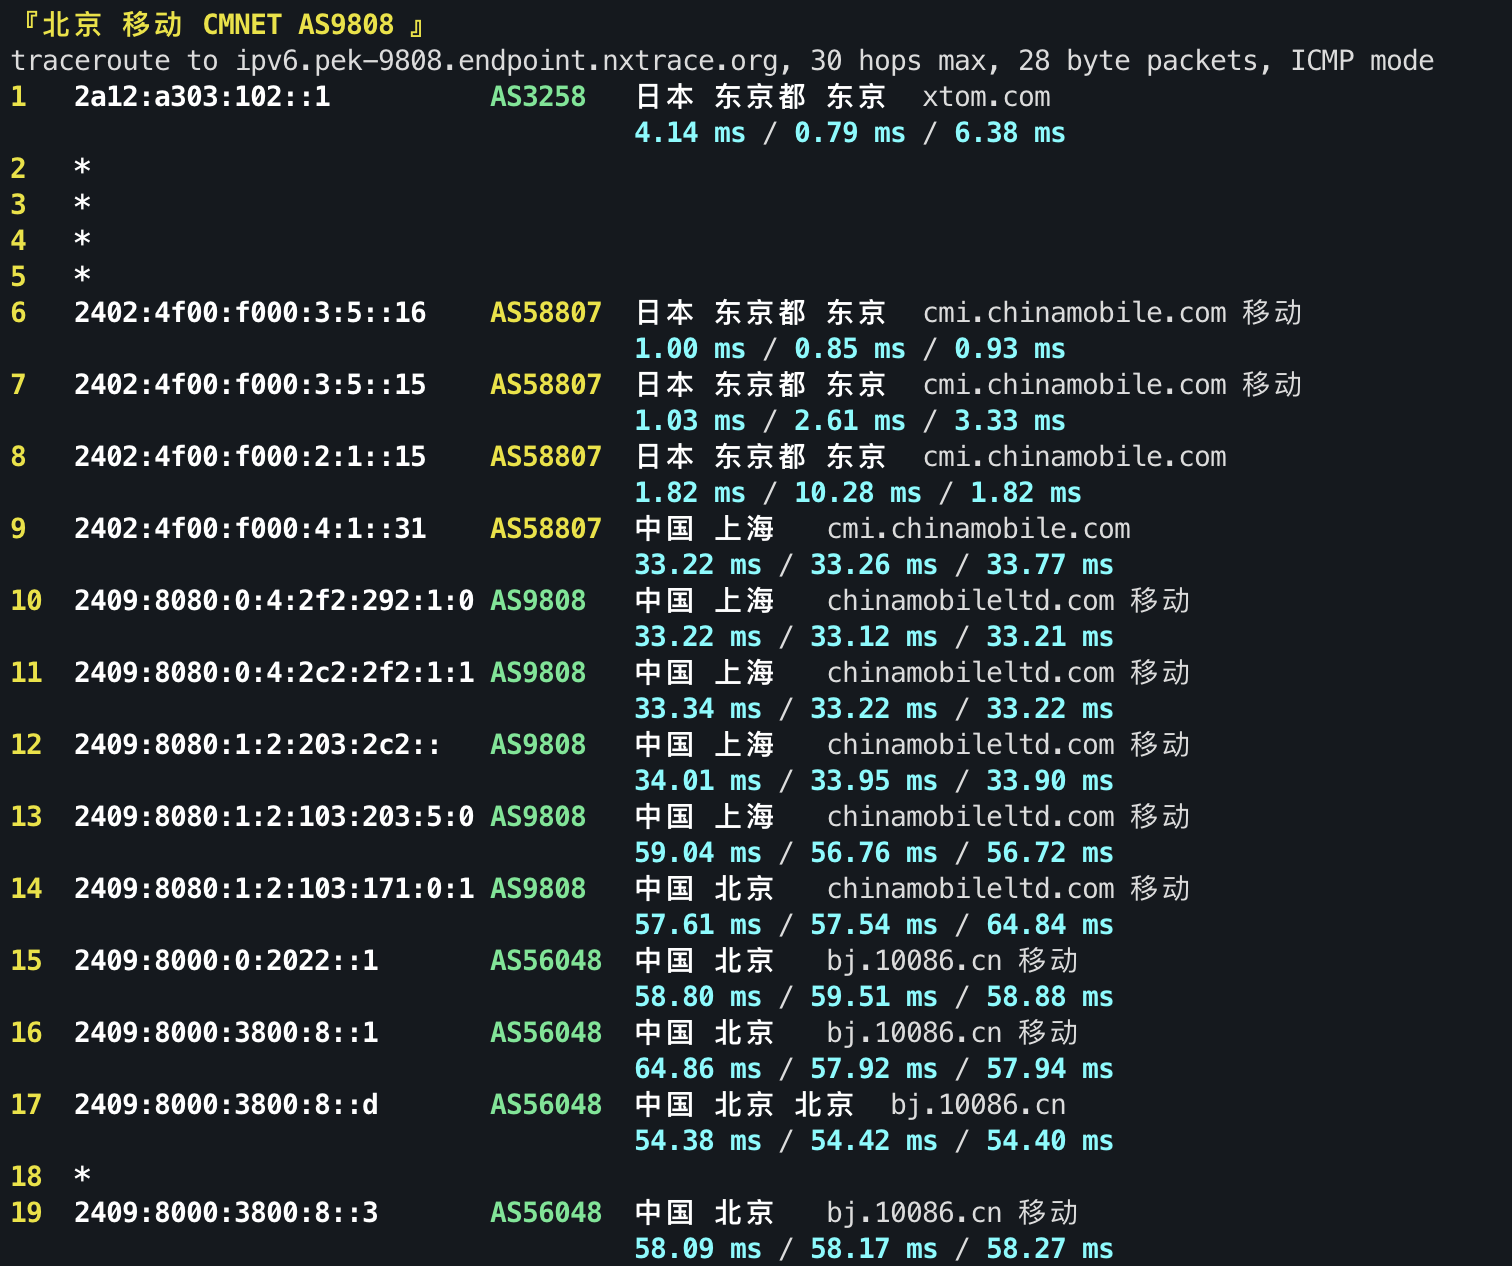This screenshot has height=1266, width=1512.
Task: Click AS56048 on hop 19
Action: pos(546,1213)
